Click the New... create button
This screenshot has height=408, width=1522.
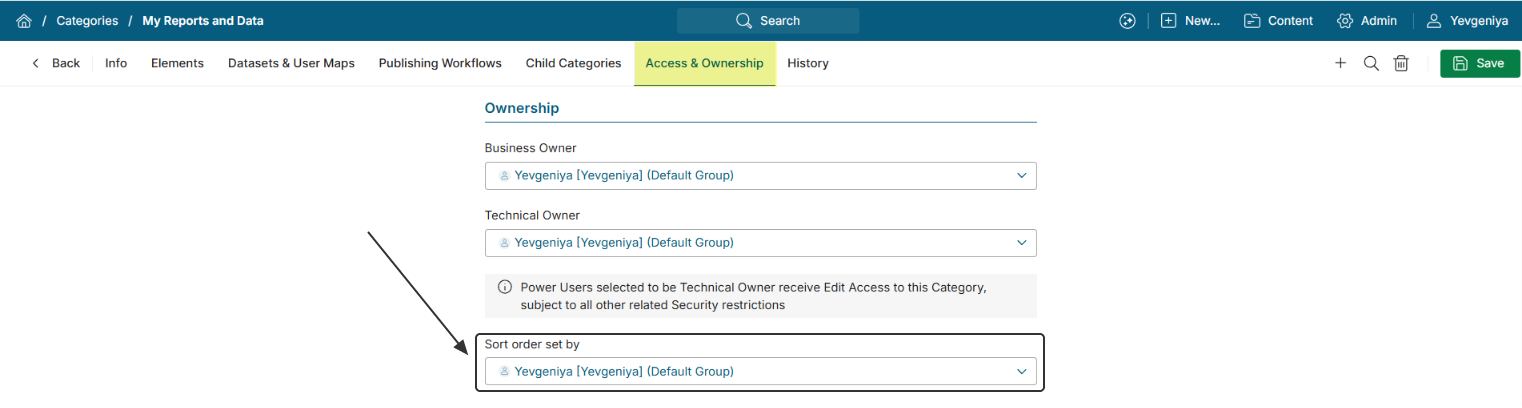tap(1190, 21)
